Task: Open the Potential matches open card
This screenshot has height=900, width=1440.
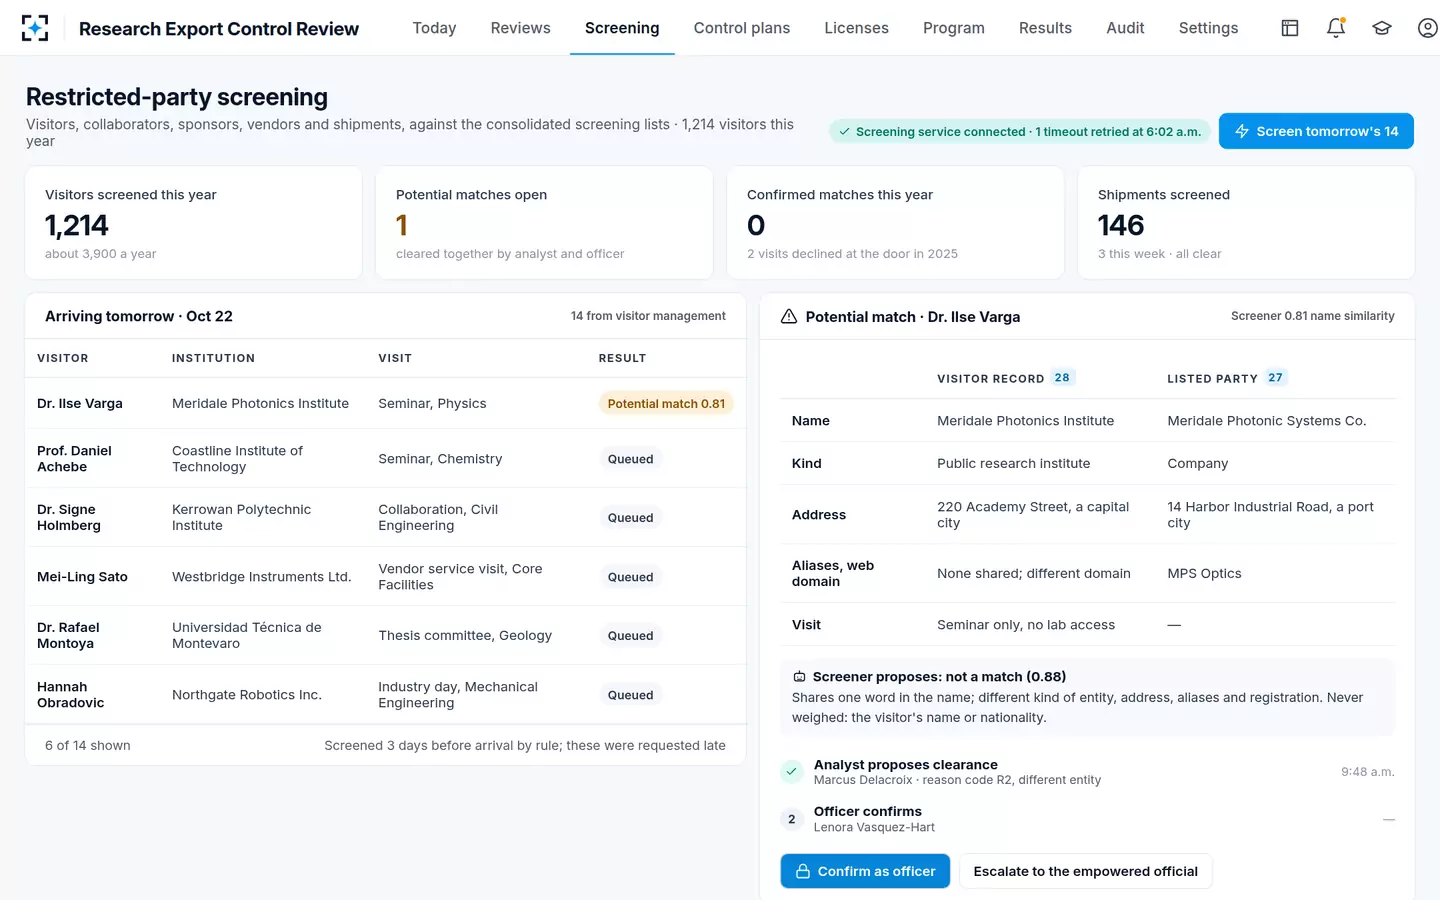Action: (544, 223)
